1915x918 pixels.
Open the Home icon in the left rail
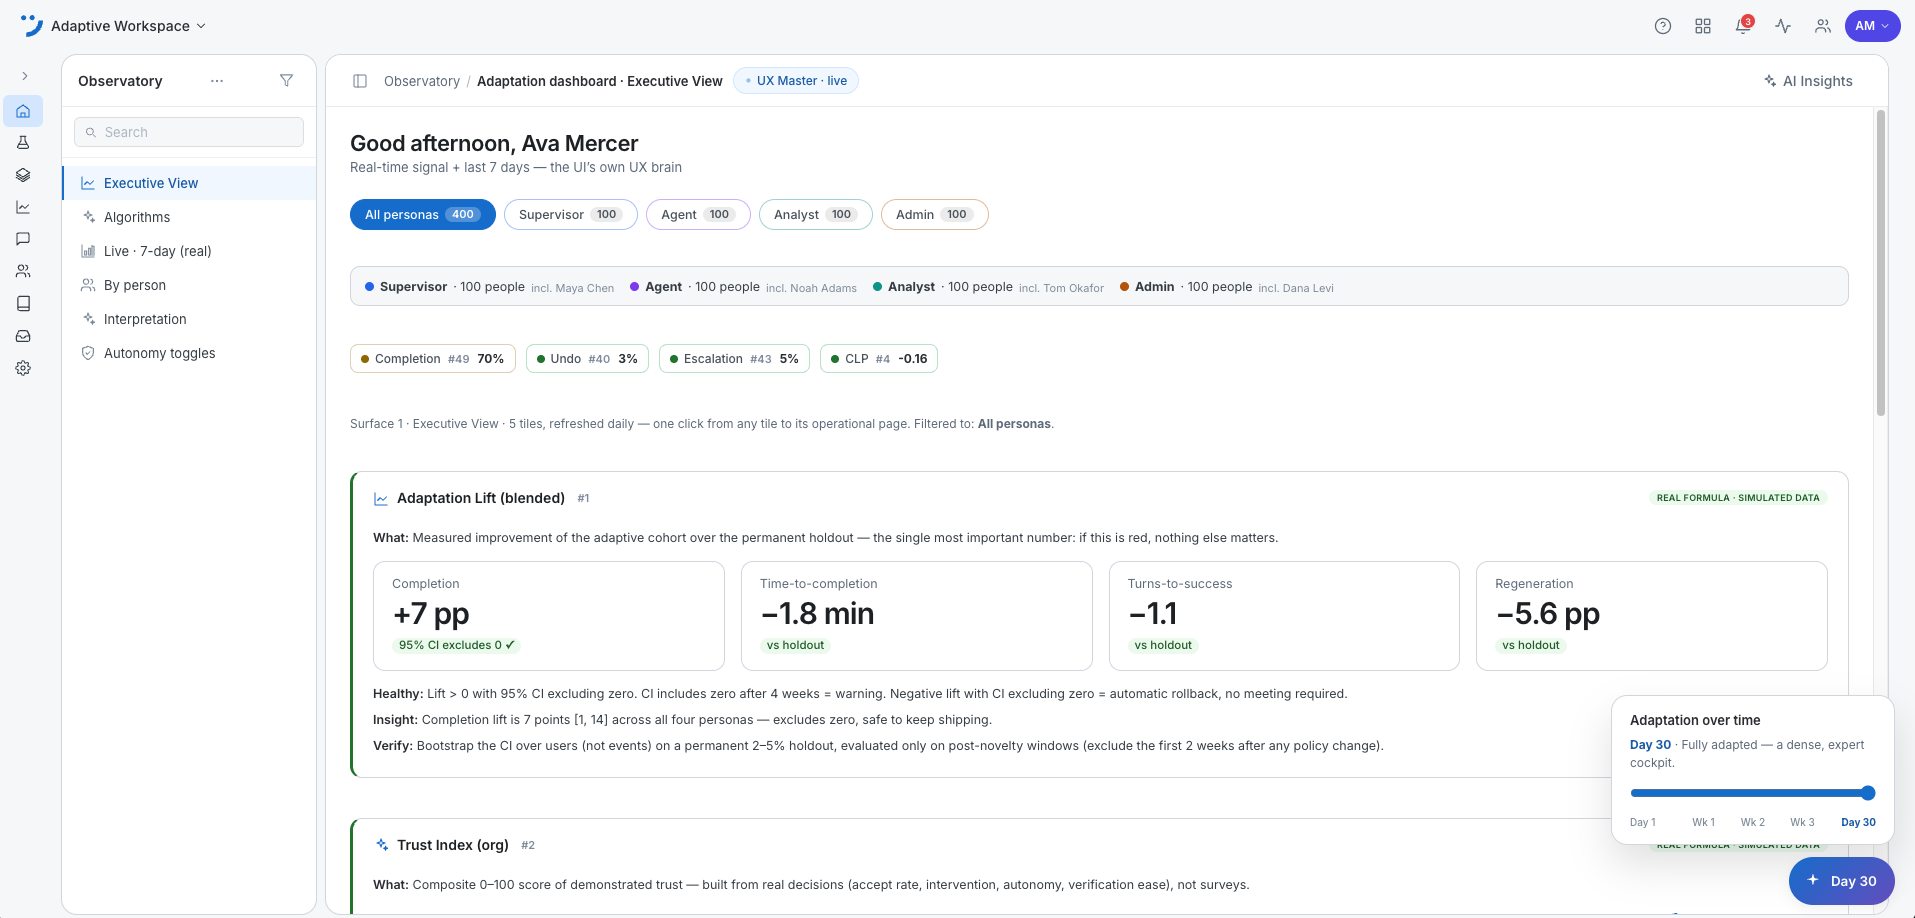pyautogui.click(x=23, y=111)
